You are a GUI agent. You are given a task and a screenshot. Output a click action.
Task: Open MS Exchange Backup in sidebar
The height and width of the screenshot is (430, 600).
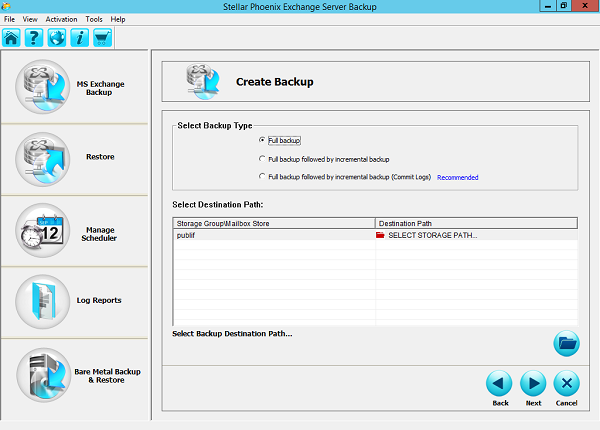43,87
